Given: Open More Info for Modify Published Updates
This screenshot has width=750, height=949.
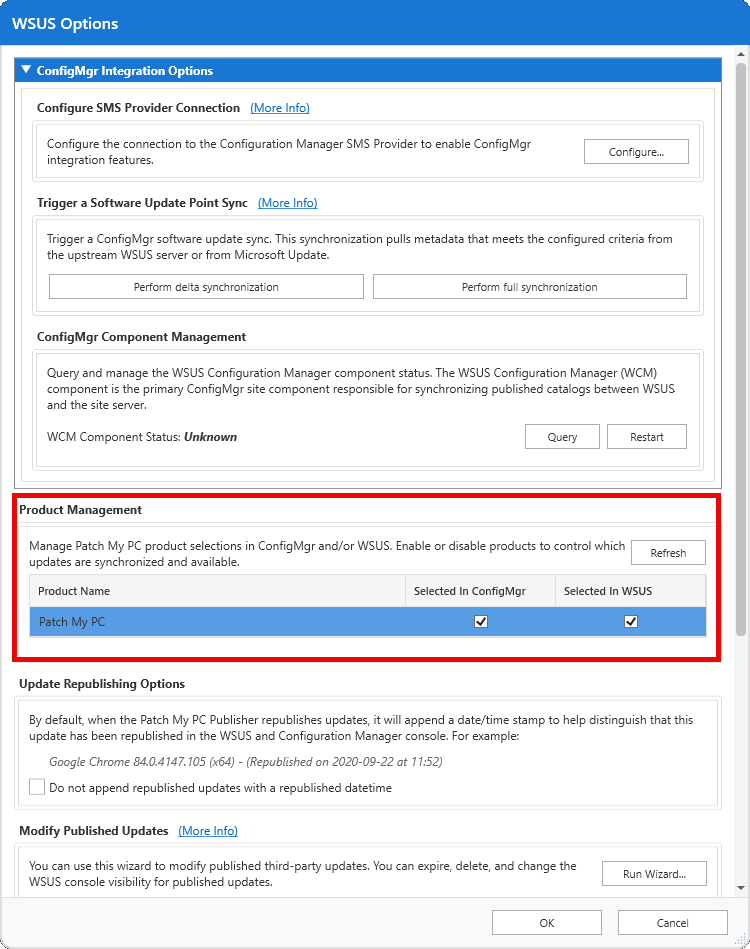Looking at the screenshot, I should click(208, 830).
